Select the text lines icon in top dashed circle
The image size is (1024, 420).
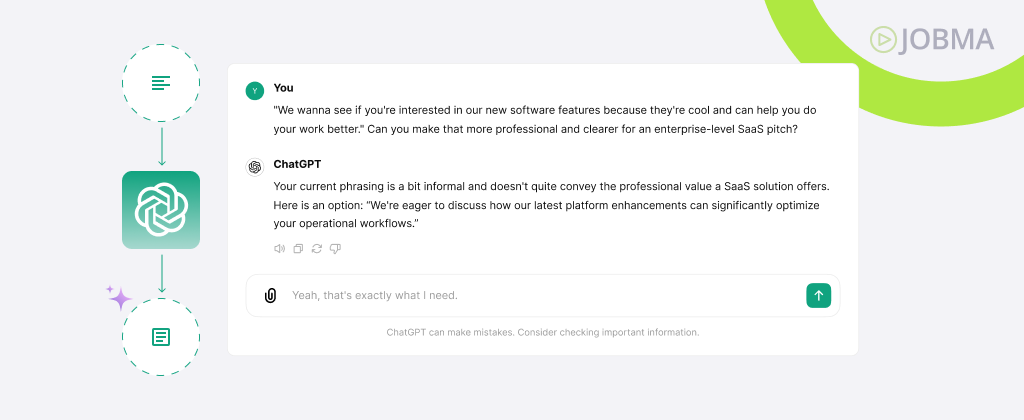(161, 83)
